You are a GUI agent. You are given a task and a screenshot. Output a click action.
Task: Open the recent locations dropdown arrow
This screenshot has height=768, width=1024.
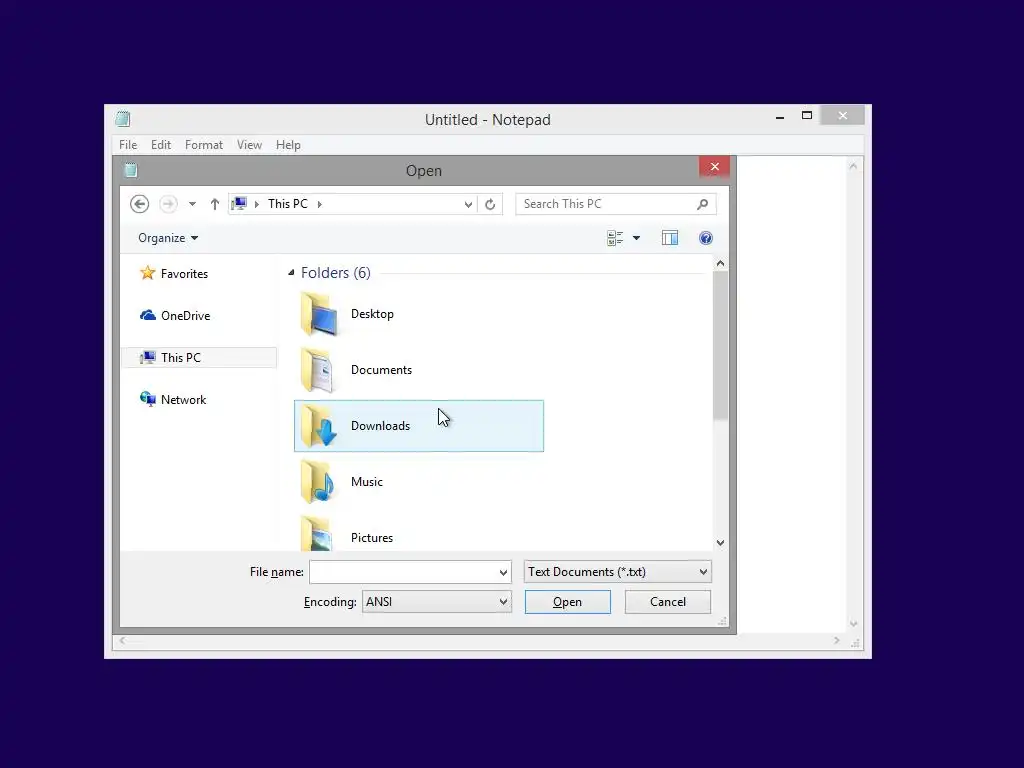(x=192, y=204)
